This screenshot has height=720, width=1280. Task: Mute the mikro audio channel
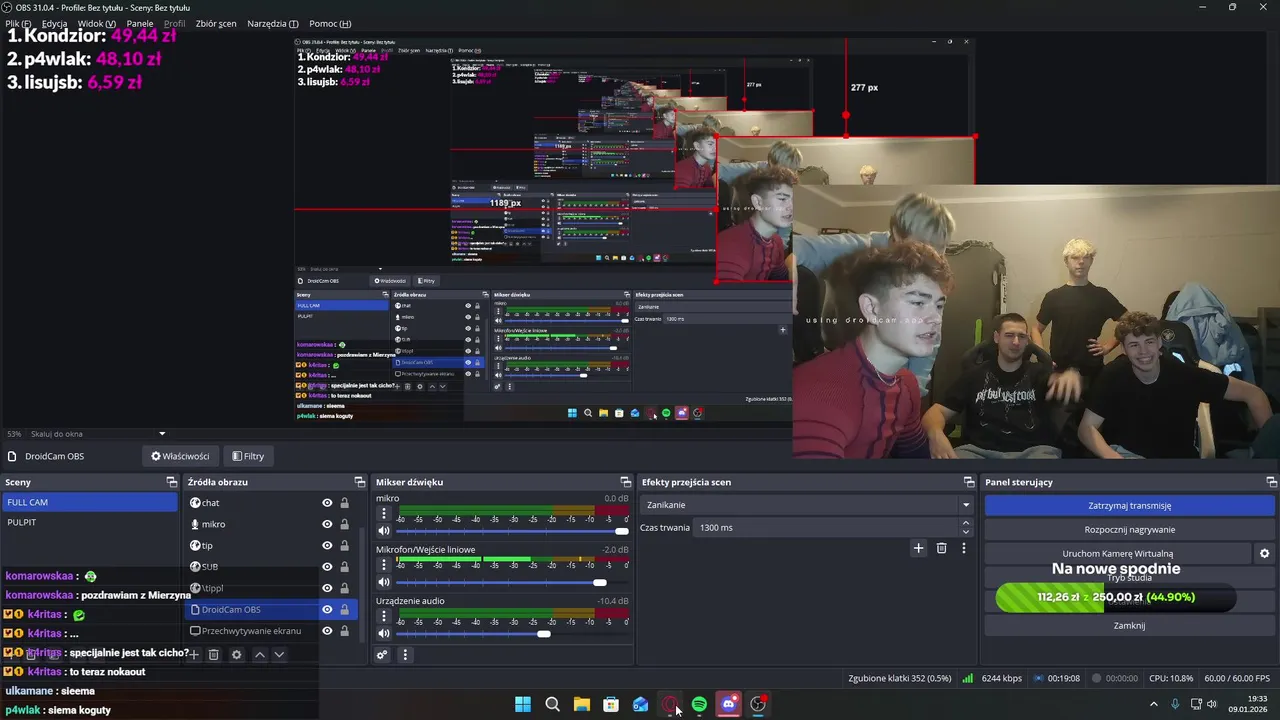tap(383, 531)
